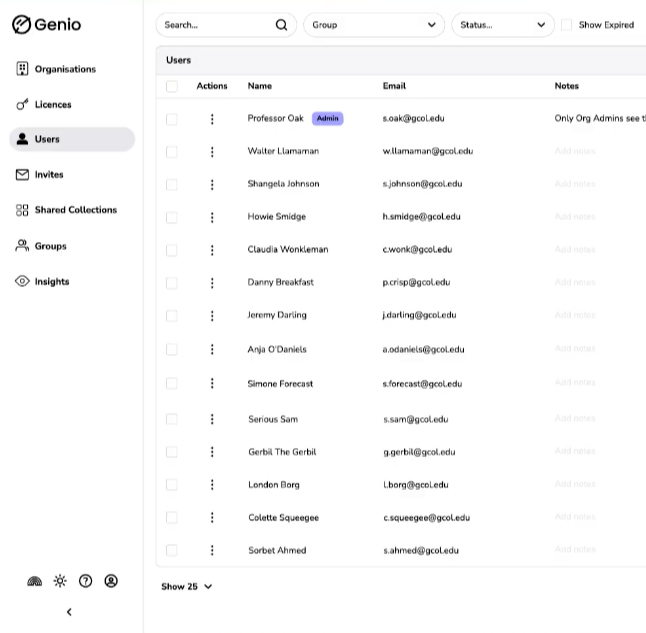Open the Status filter dropdown

coord(503,25)
